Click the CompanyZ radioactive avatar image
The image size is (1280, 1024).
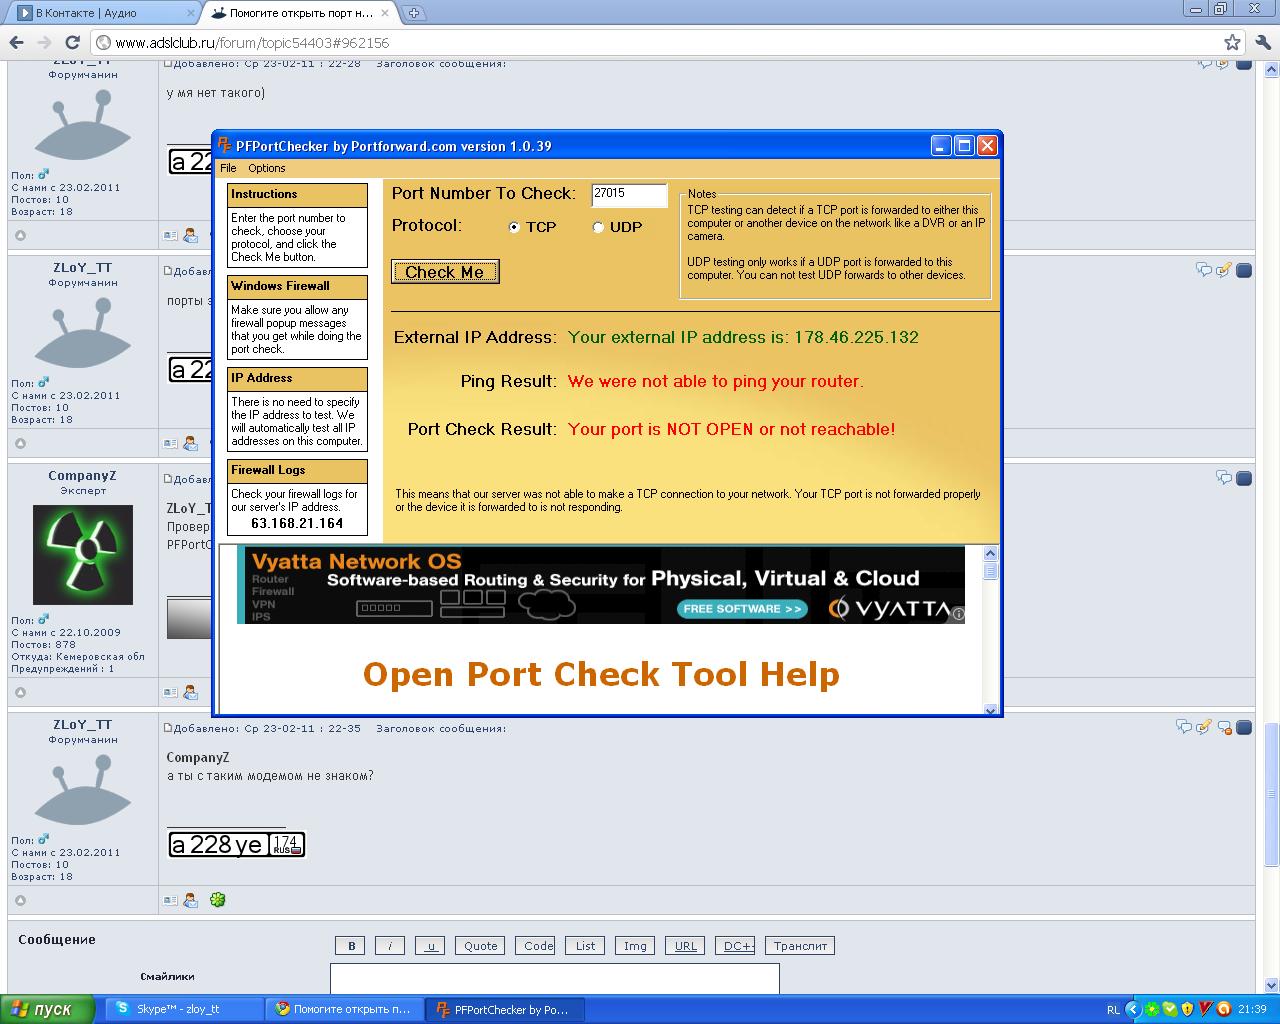click(x=83, y=554)
